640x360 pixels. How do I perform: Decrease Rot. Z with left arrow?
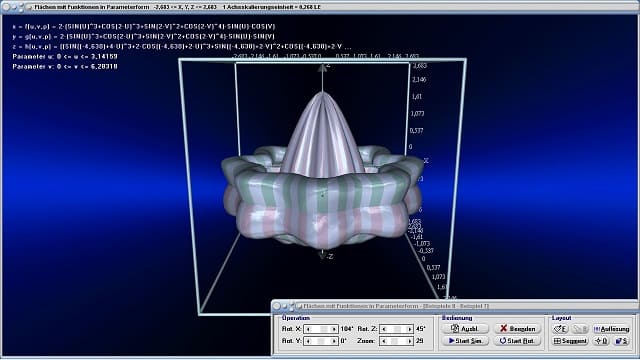click(x=383, y=329)
